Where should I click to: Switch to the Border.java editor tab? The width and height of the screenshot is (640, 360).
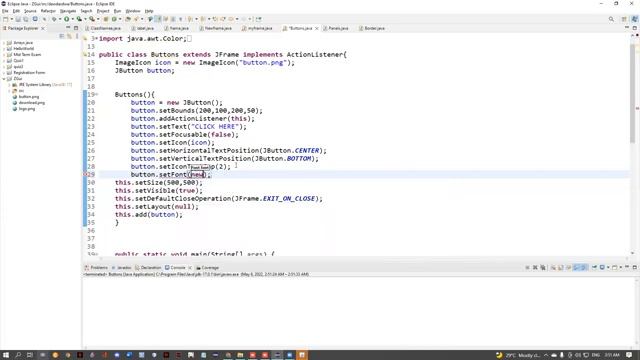pos(372,29)
